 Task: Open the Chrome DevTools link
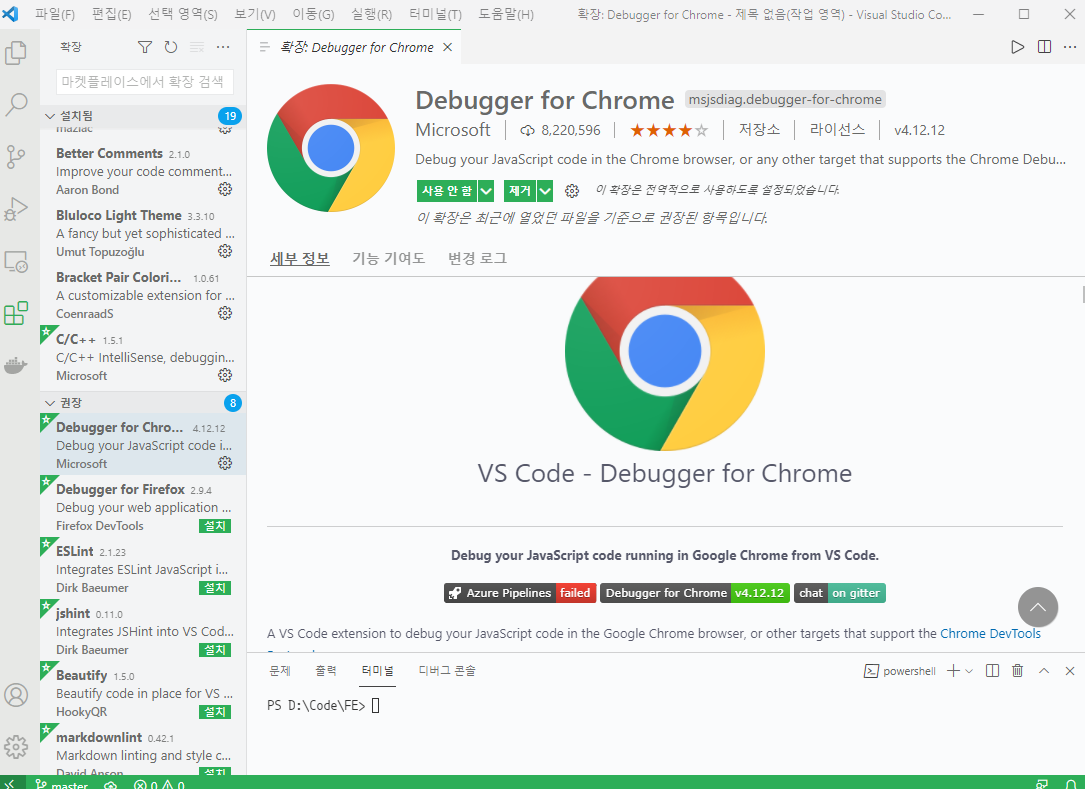tap(990, 633)
